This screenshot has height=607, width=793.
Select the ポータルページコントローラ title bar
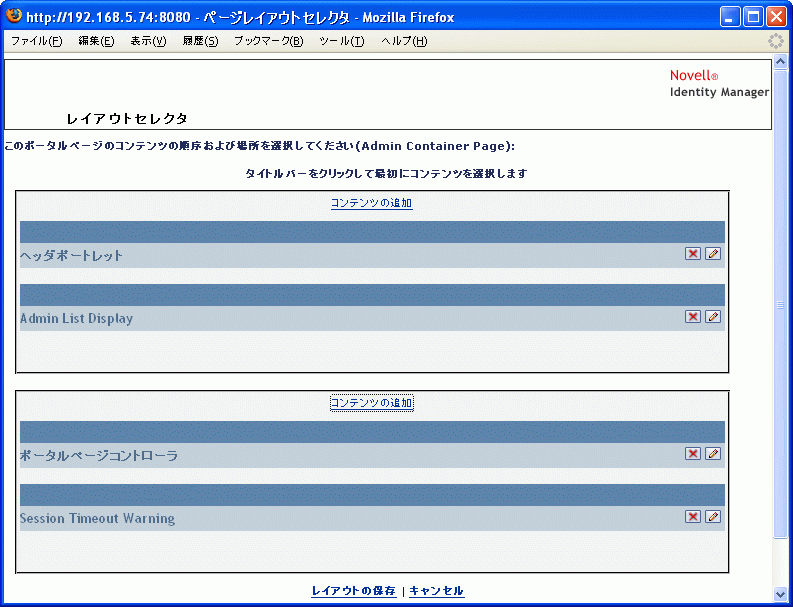coord(372,432)
